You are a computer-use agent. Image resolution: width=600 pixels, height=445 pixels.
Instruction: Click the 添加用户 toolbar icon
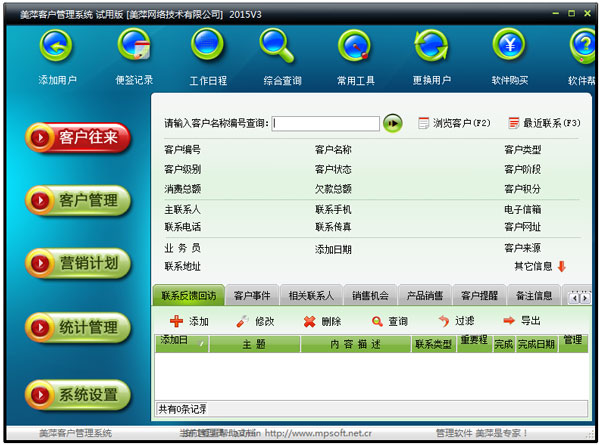57,46
